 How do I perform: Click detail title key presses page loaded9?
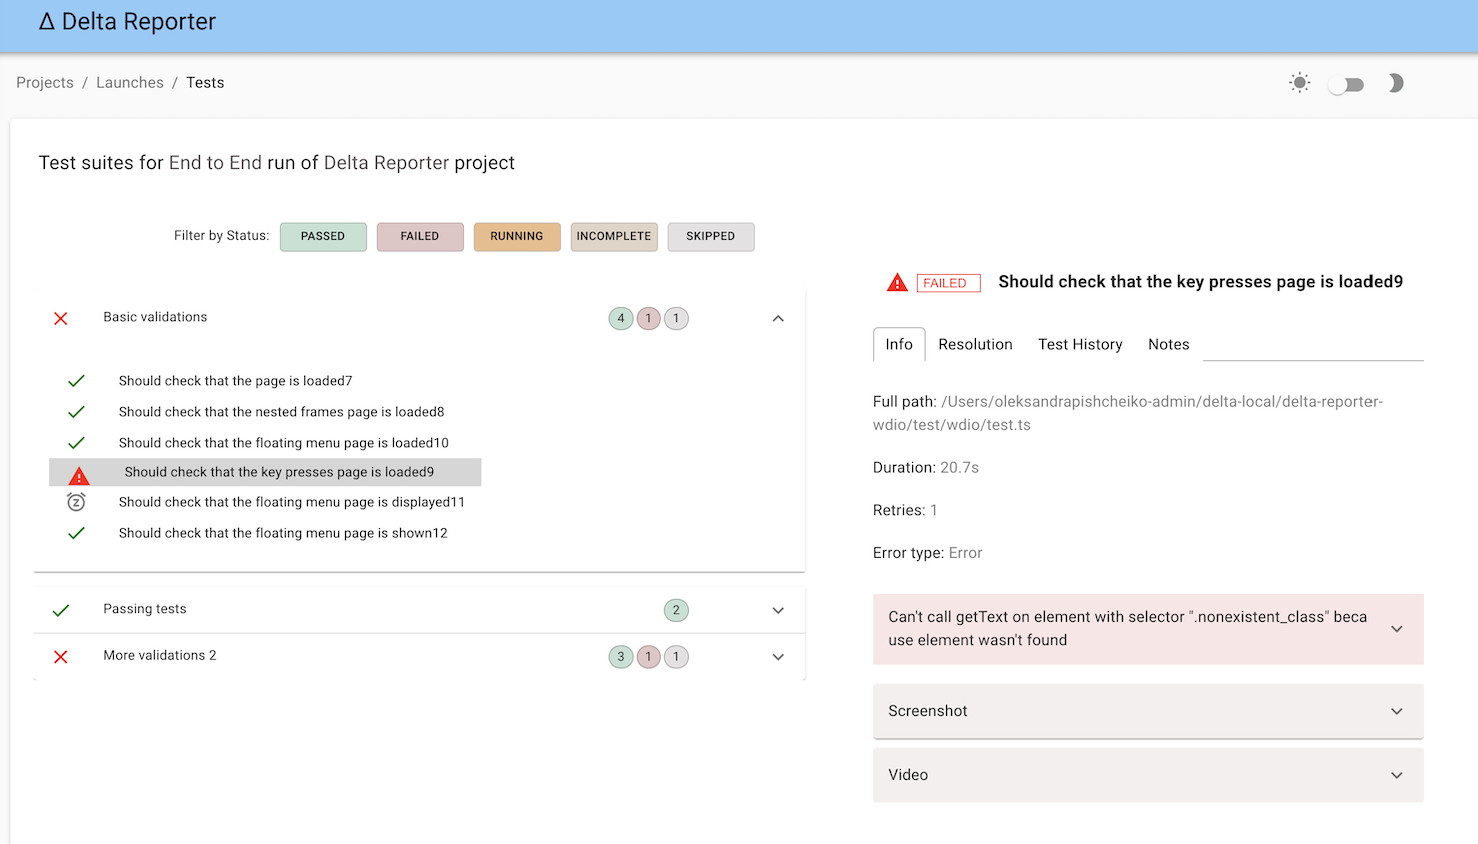pyautogui.click(x=1200, y=282)
